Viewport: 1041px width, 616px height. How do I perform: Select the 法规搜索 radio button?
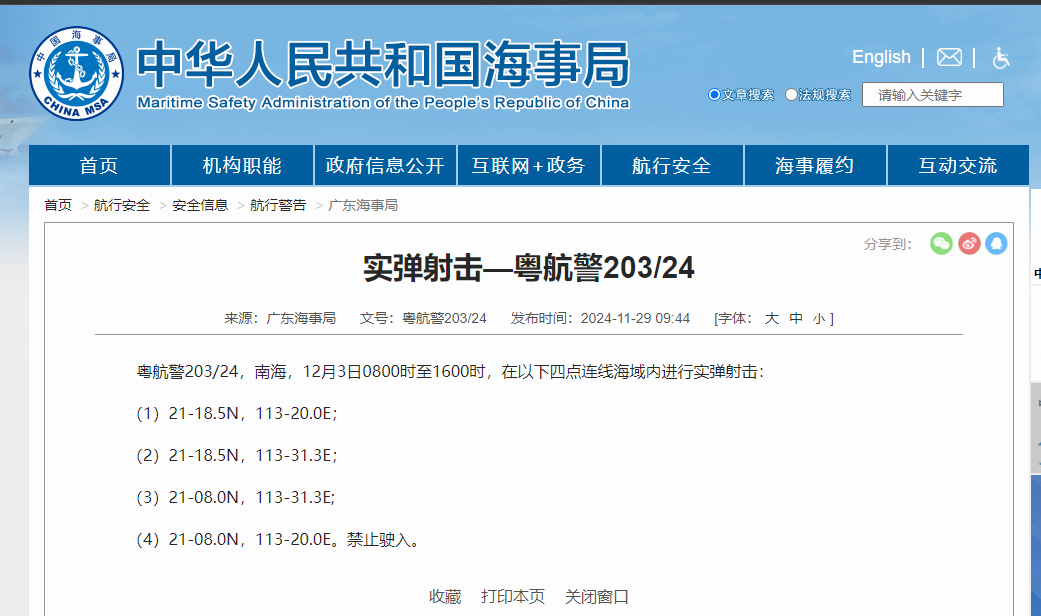[x=792, y=95]
